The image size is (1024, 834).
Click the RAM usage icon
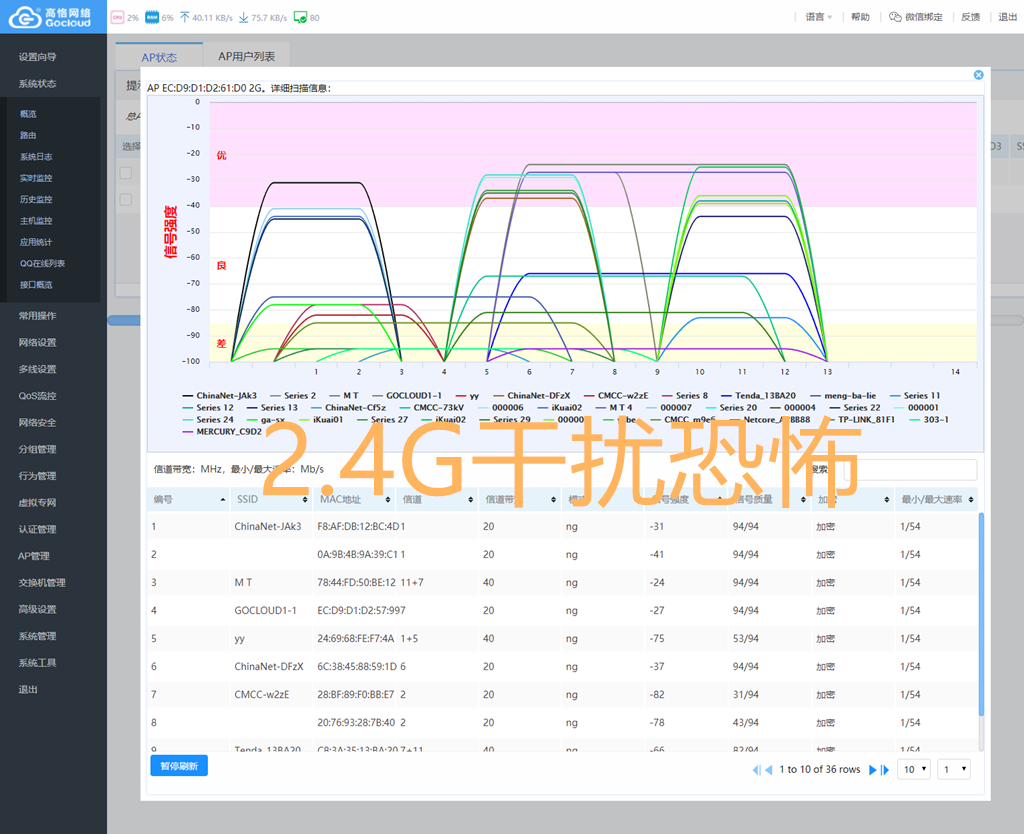(152, 18)
